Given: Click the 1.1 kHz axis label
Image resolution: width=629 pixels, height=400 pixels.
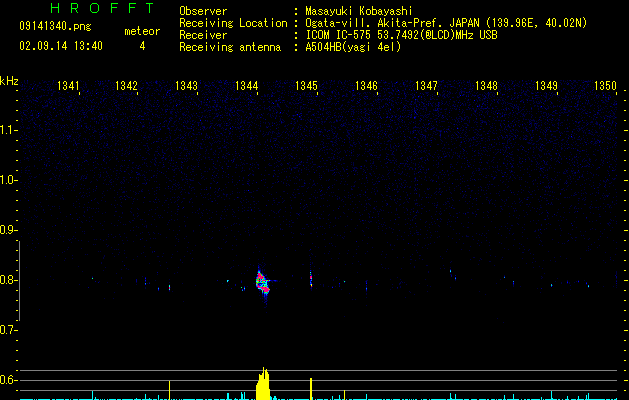Looking at the screenshot, I should click(x=8, y=130).
